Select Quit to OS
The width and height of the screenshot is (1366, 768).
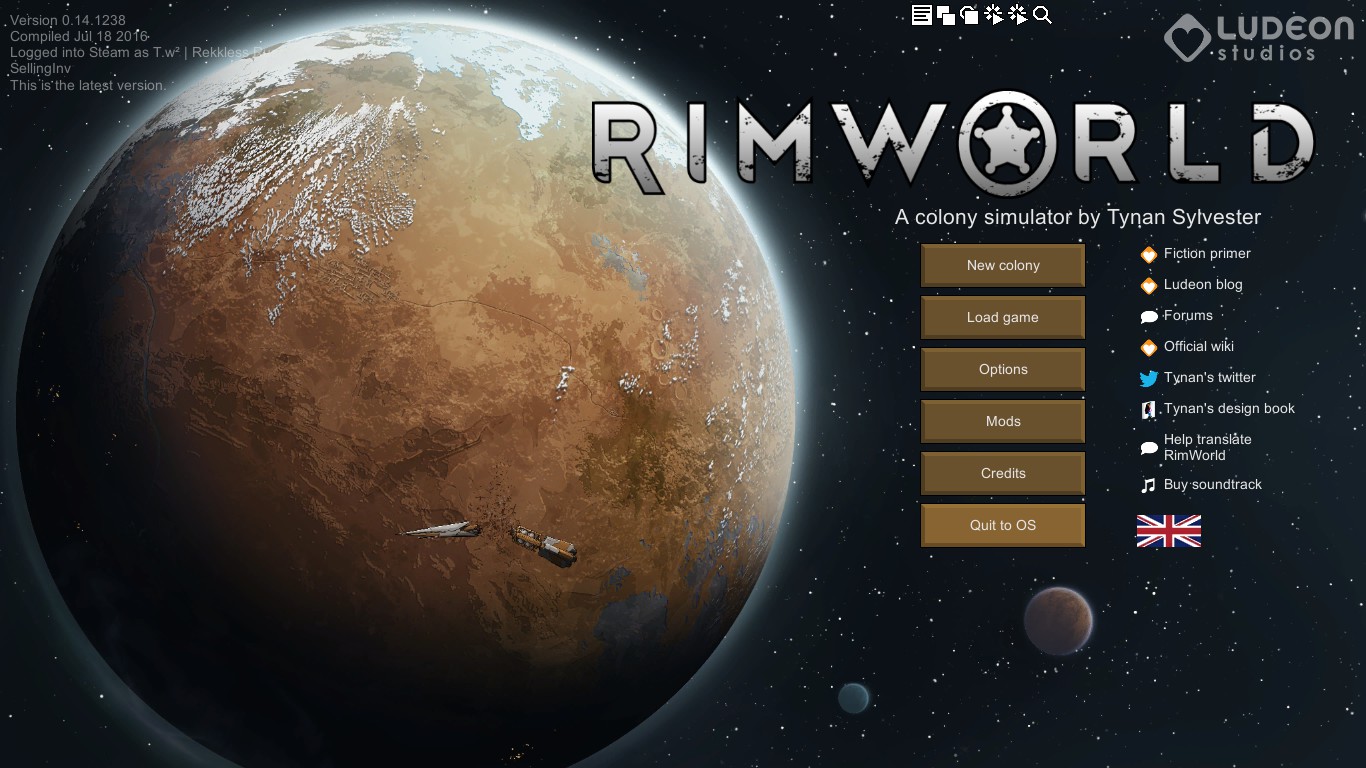[1003, 525]
